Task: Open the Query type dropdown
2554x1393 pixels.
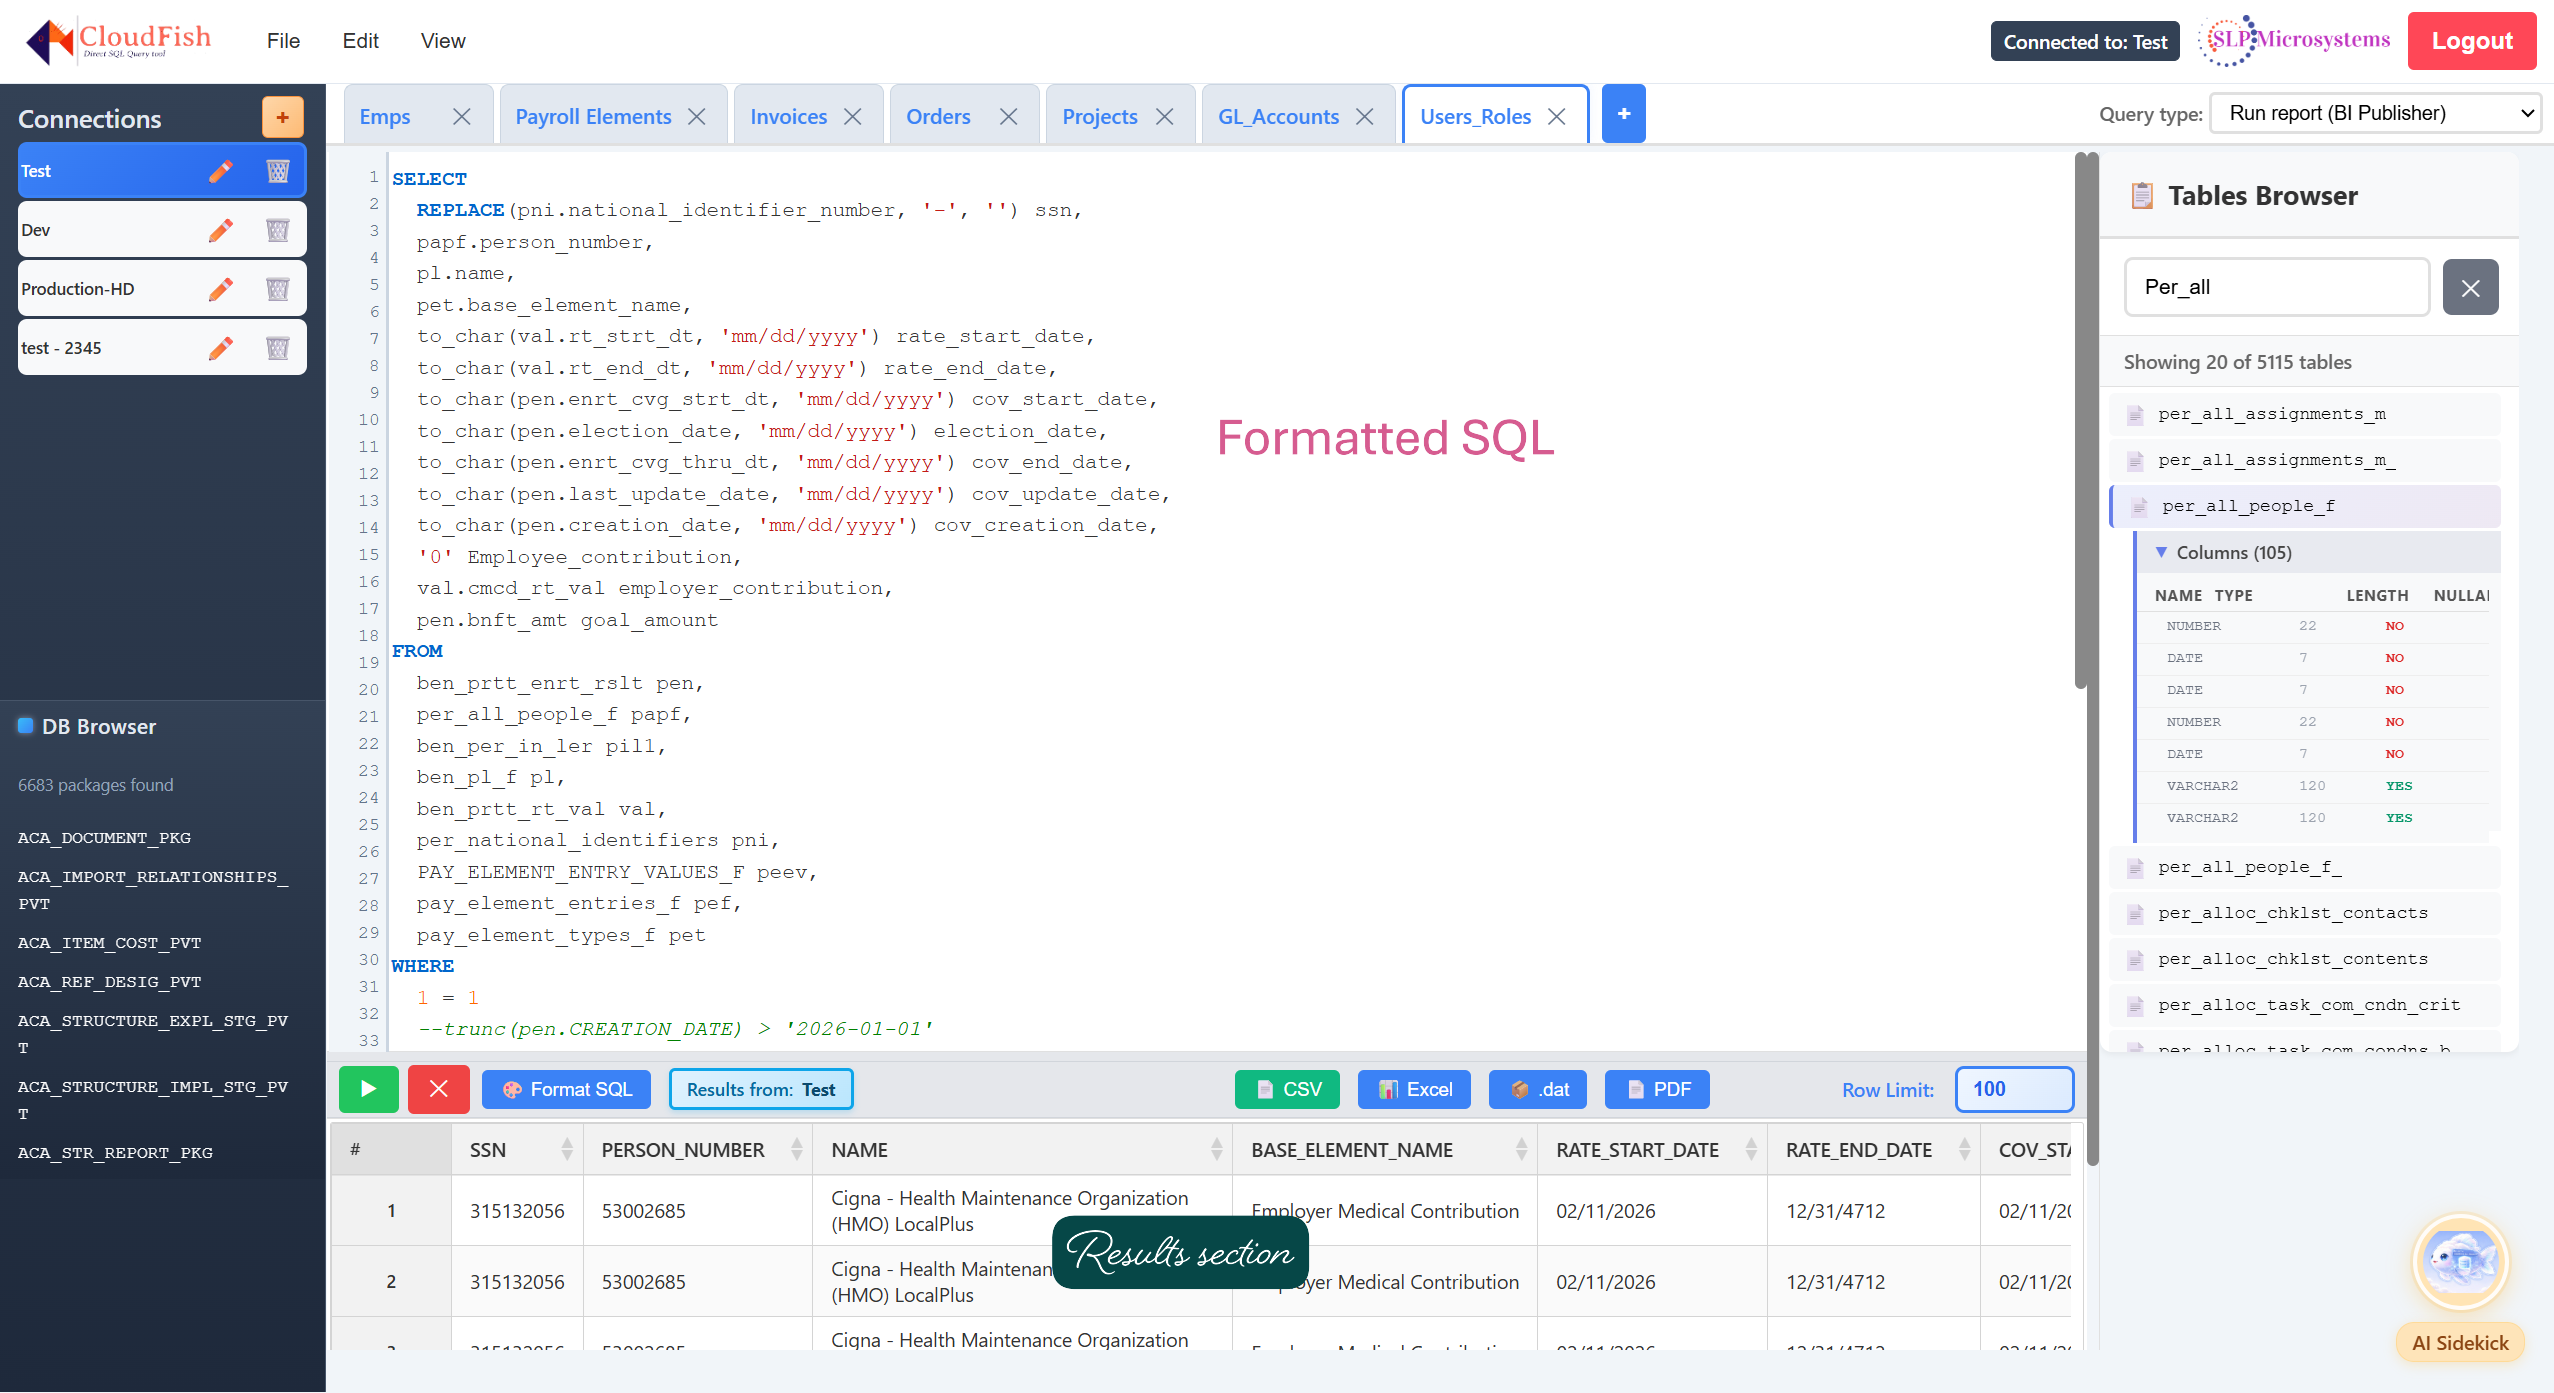Action: click(x=2374, y=113)
